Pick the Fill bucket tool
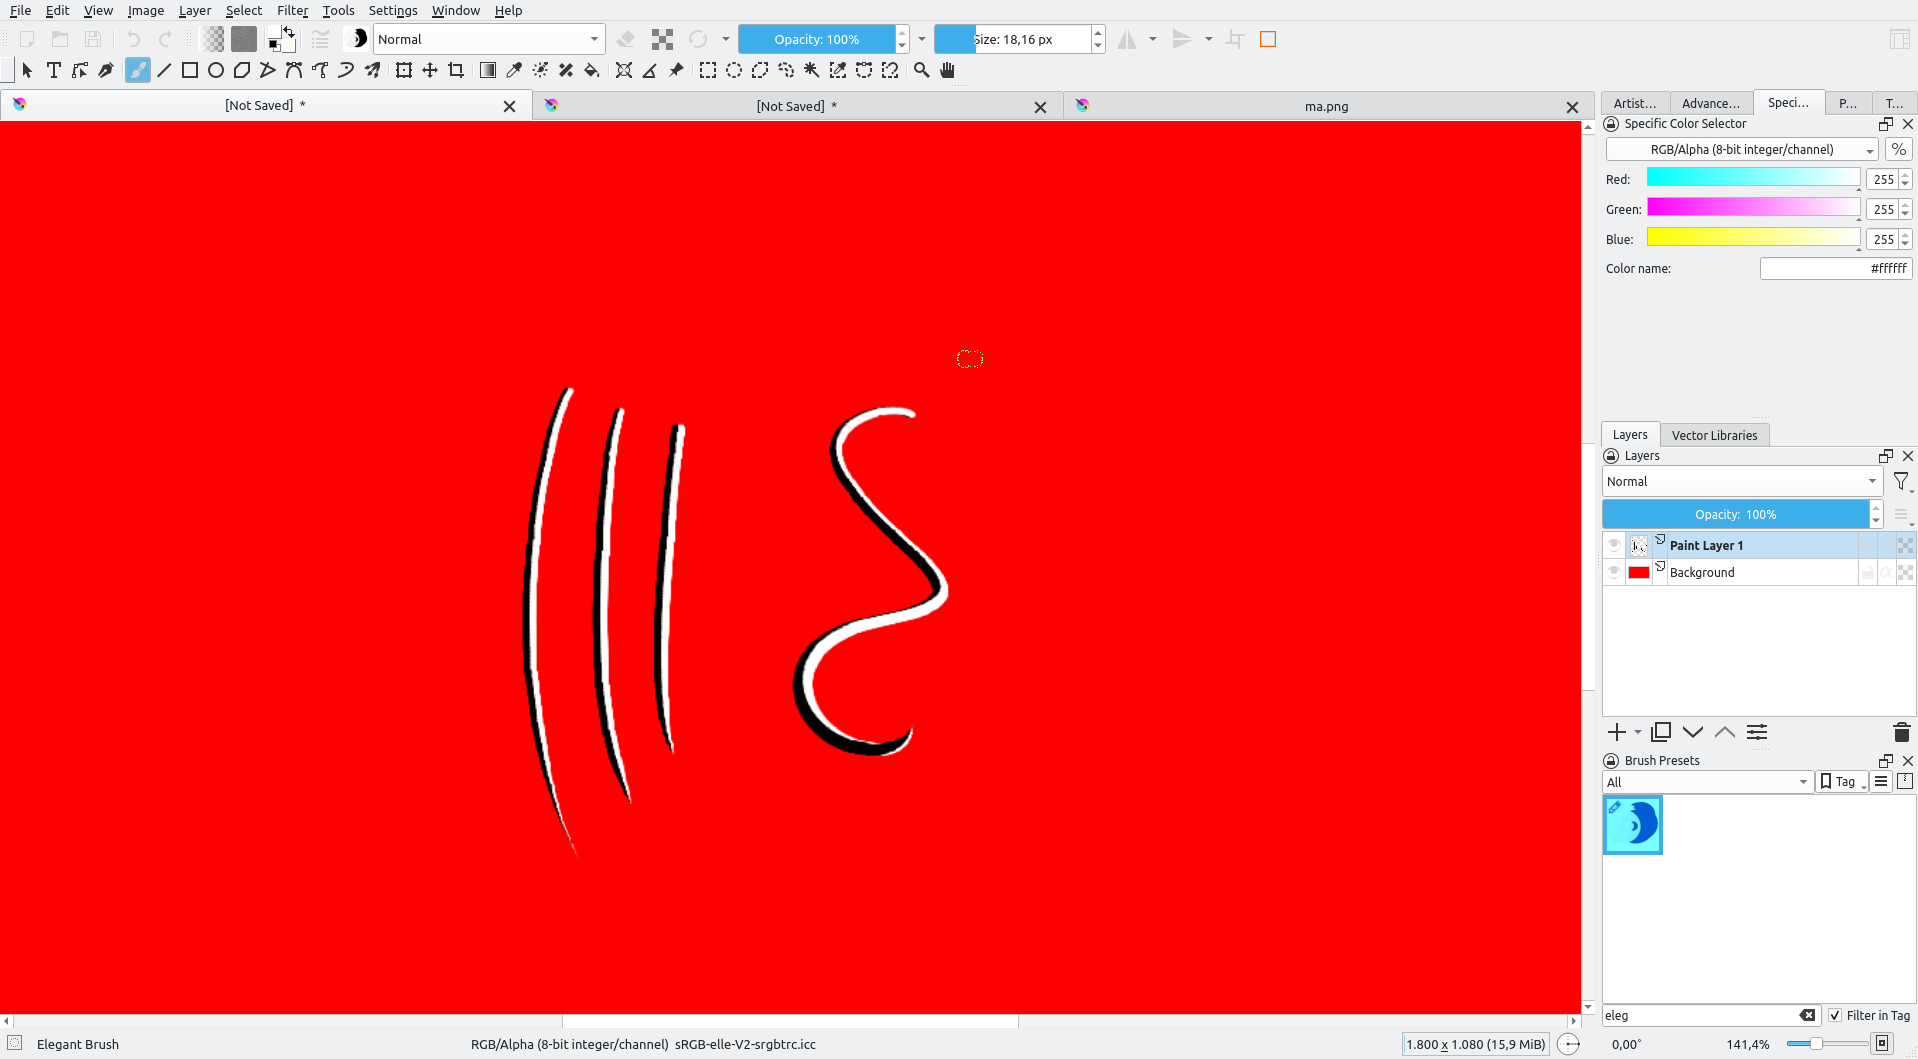 click(592, 70)
